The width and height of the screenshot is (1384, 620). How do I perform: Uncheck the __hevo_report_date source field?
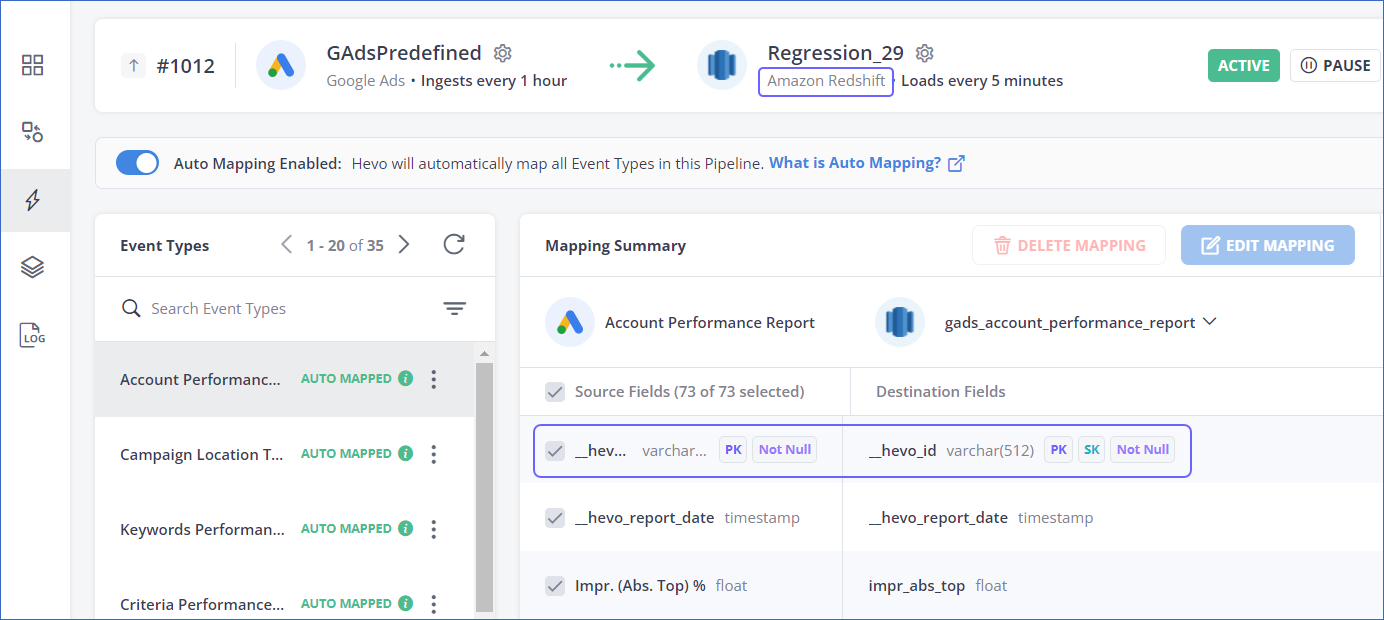[x=555, y=517]
